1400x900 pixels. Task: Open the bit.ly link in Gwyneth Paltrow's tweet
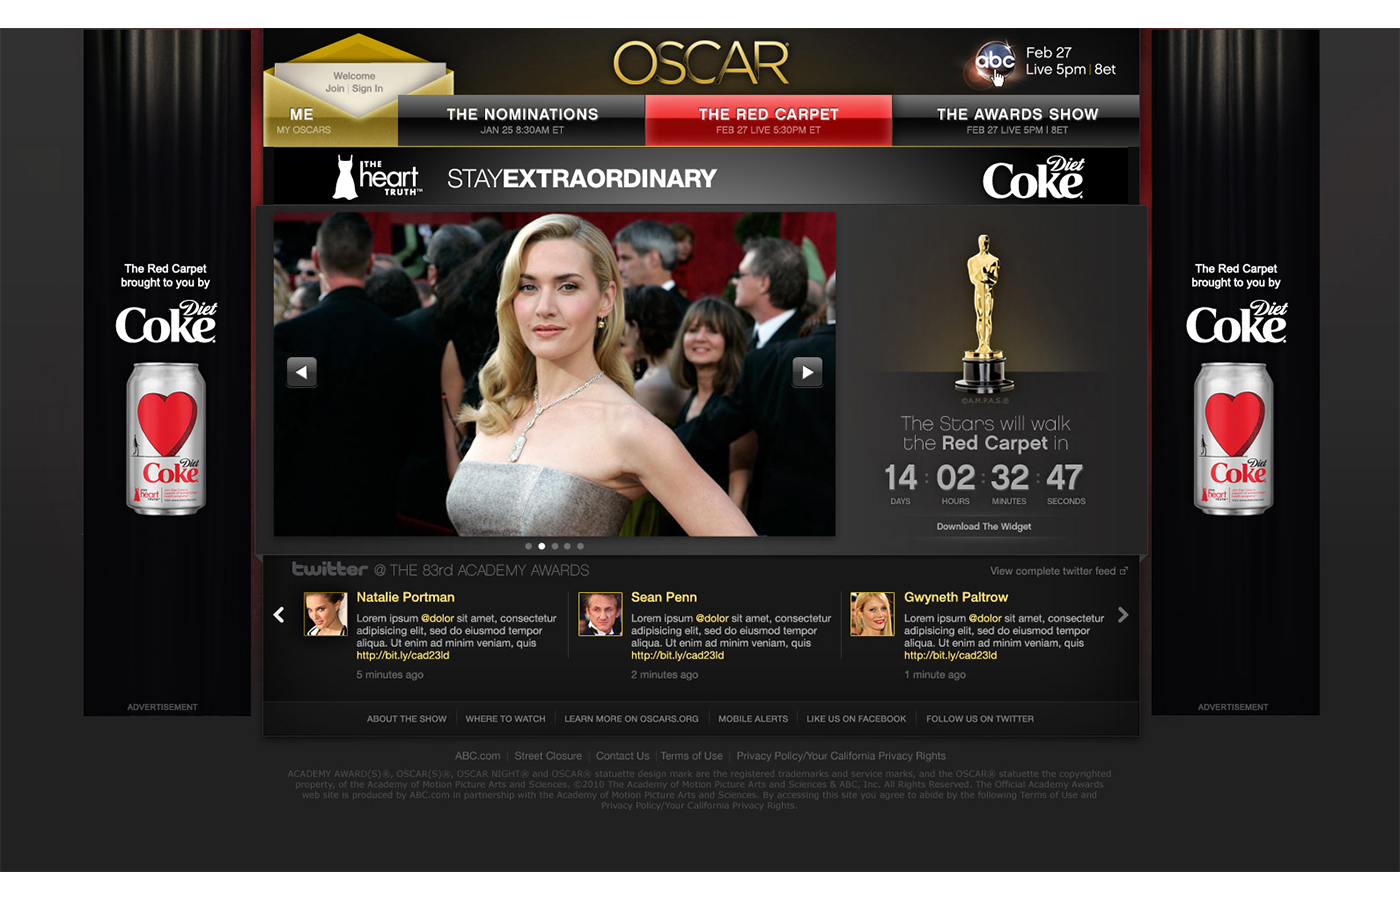tap(950, 655)
